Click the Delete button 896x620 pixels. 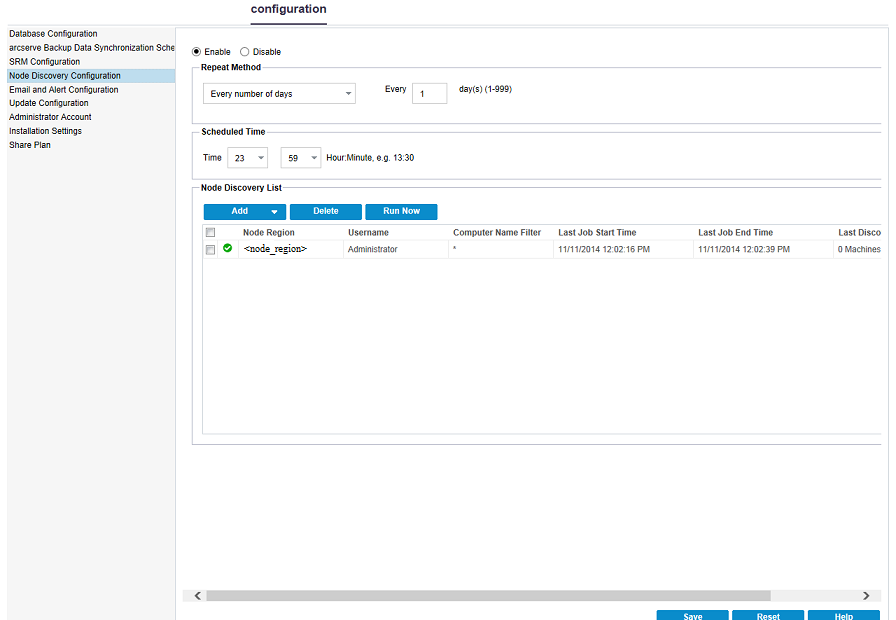pos(325,212)
